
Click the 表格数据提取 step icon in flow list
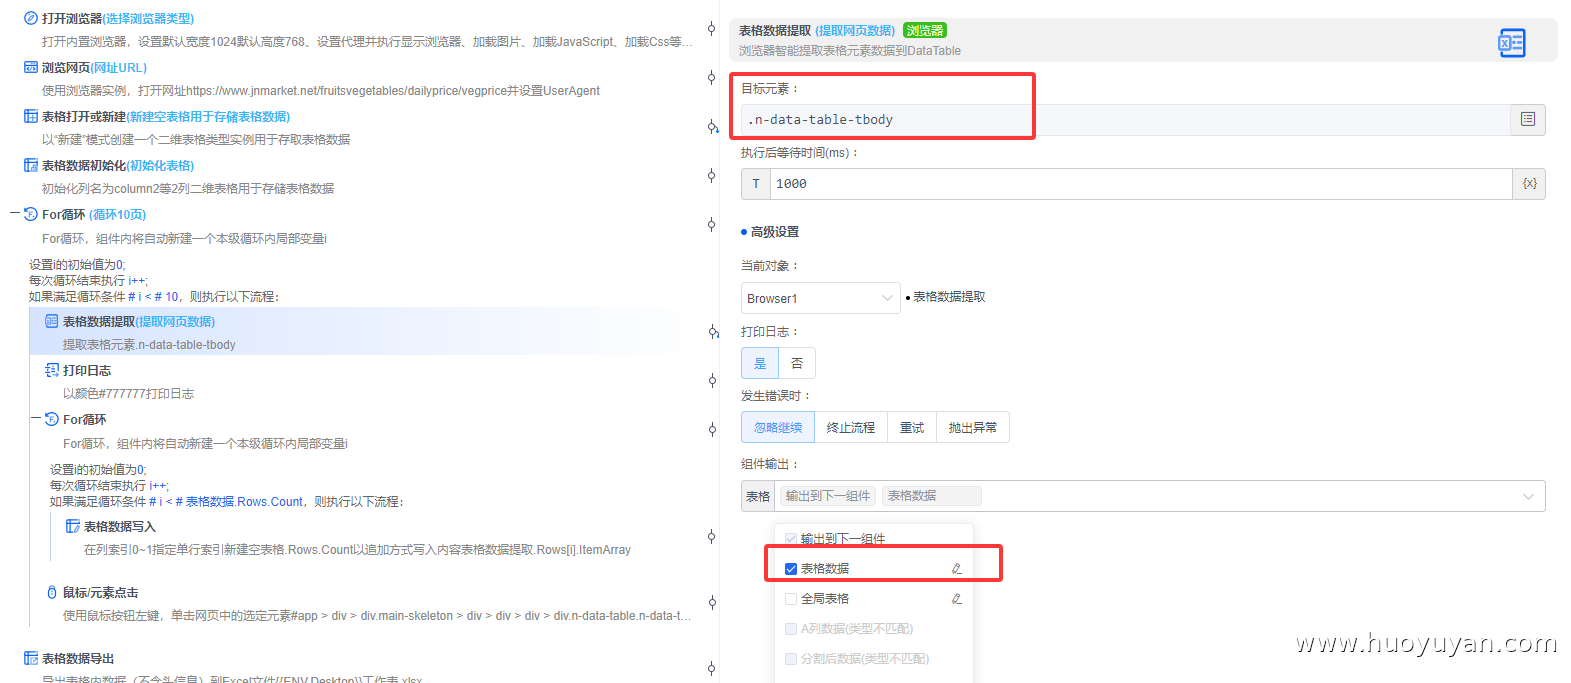[x=52, y=321]
